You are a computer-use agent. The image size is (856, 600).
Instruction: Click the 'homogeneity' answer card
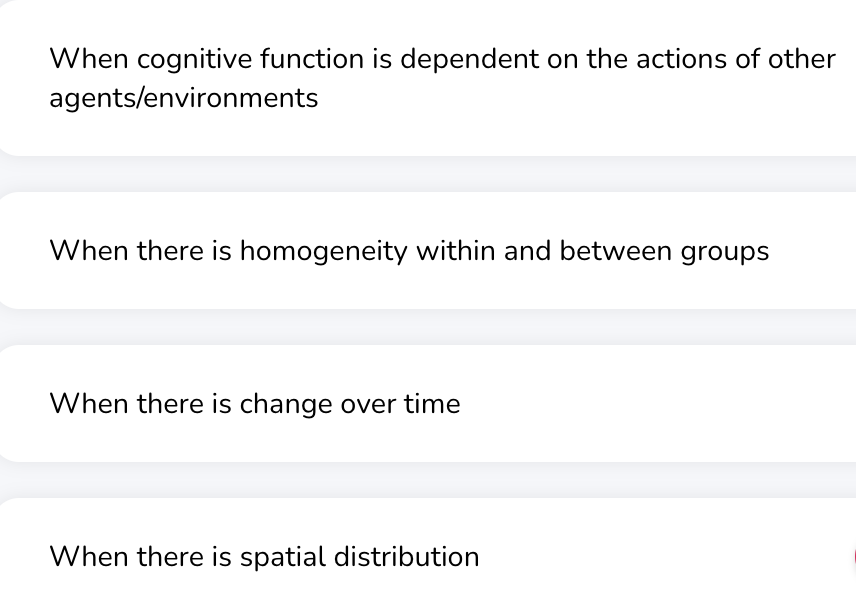[x=428, y=251]
